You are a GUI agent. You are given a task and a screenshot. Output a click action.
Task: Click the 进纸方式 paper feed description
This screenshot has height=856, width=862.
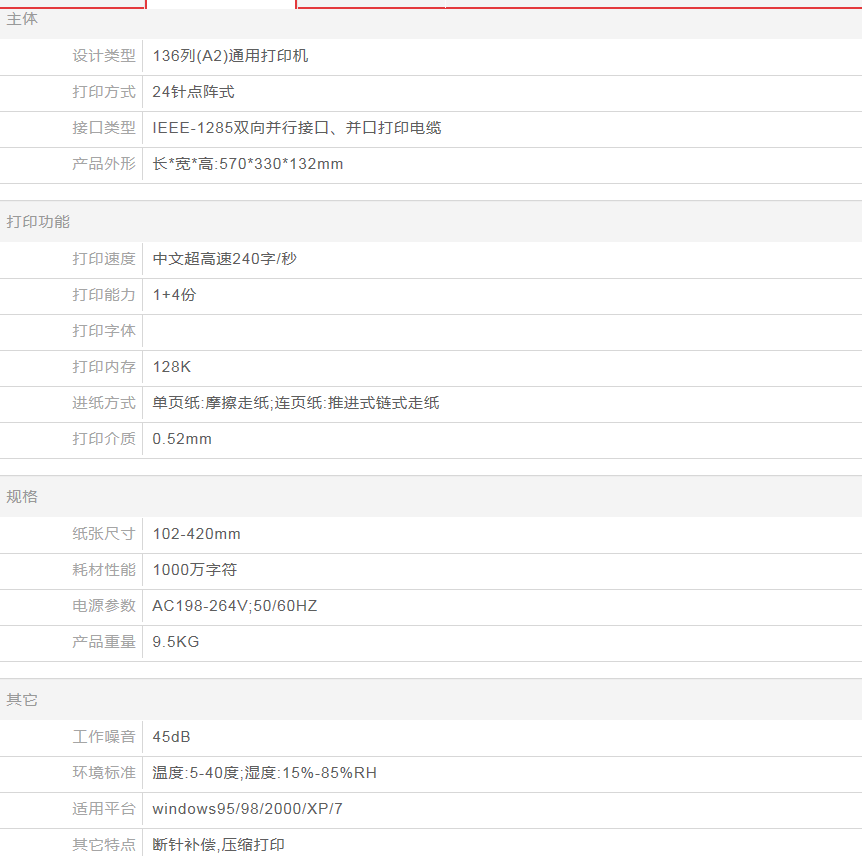click(295, 403)
